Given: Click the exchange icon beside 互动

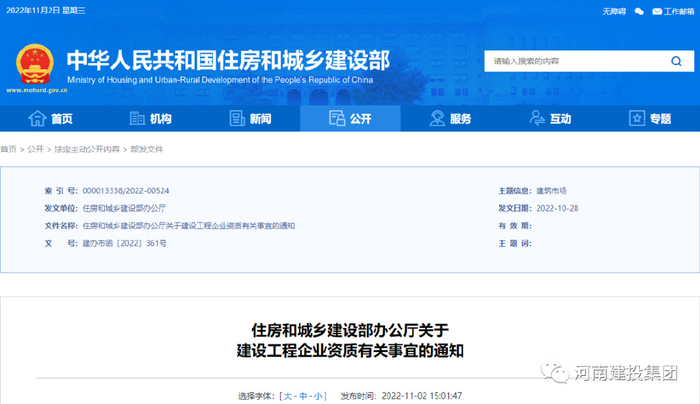Looking at the screenshot, I should click(x=537, y=118).
